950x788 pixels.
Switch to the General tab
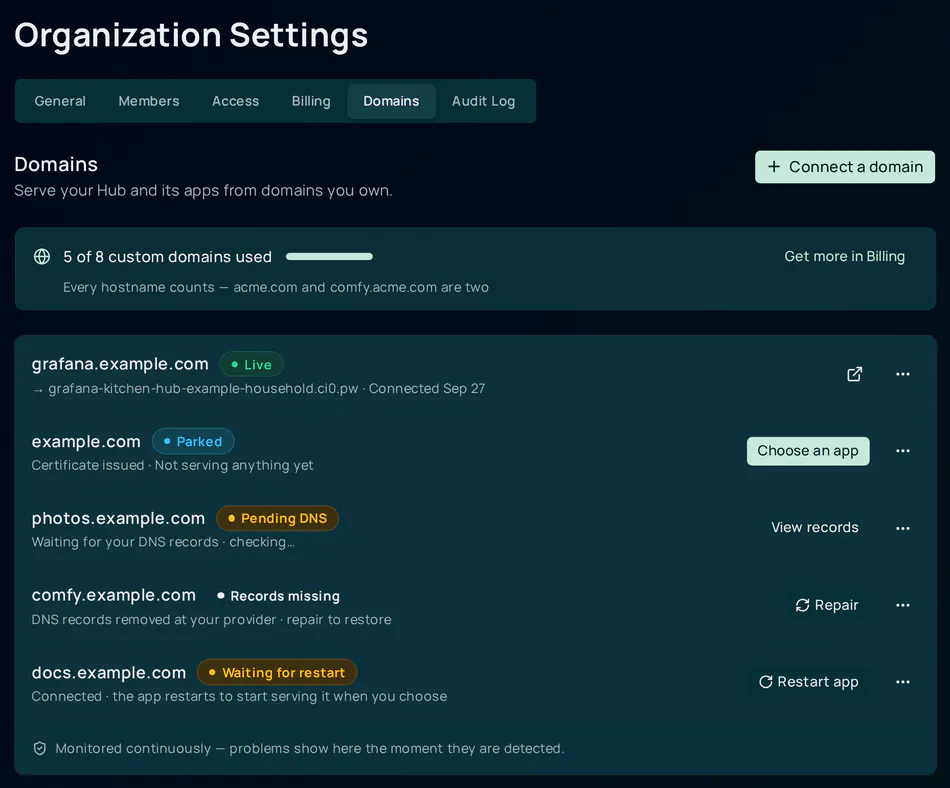click(60, 101)
